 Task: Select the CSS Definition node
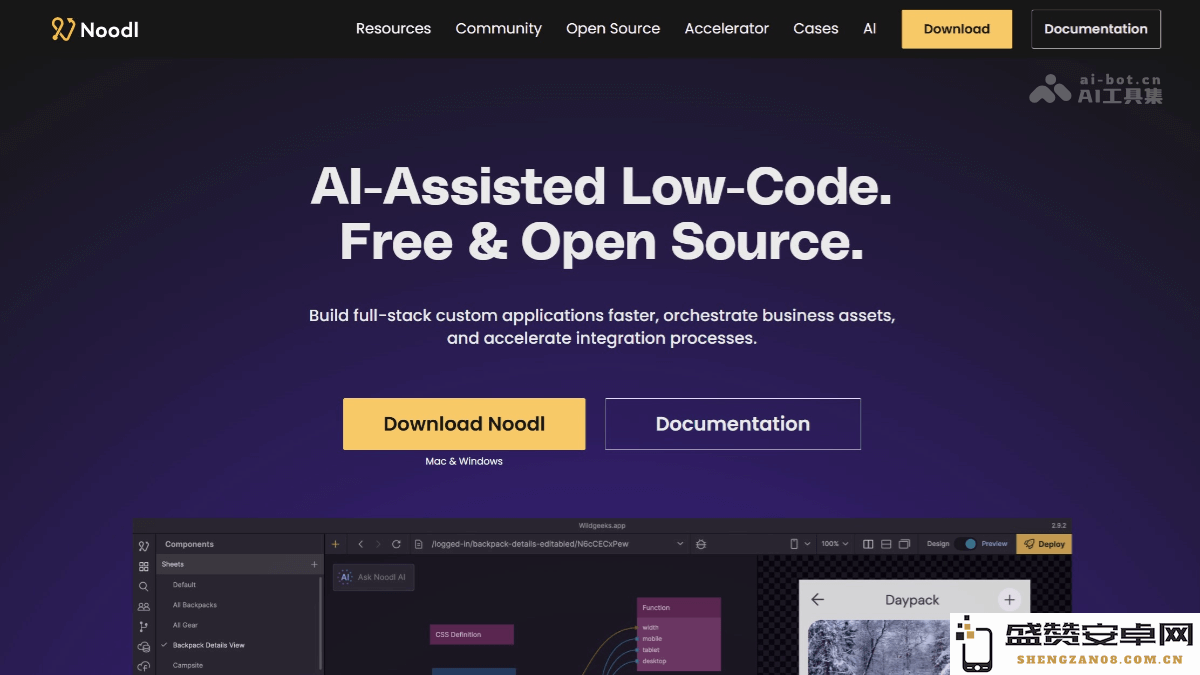click(472, 634)
